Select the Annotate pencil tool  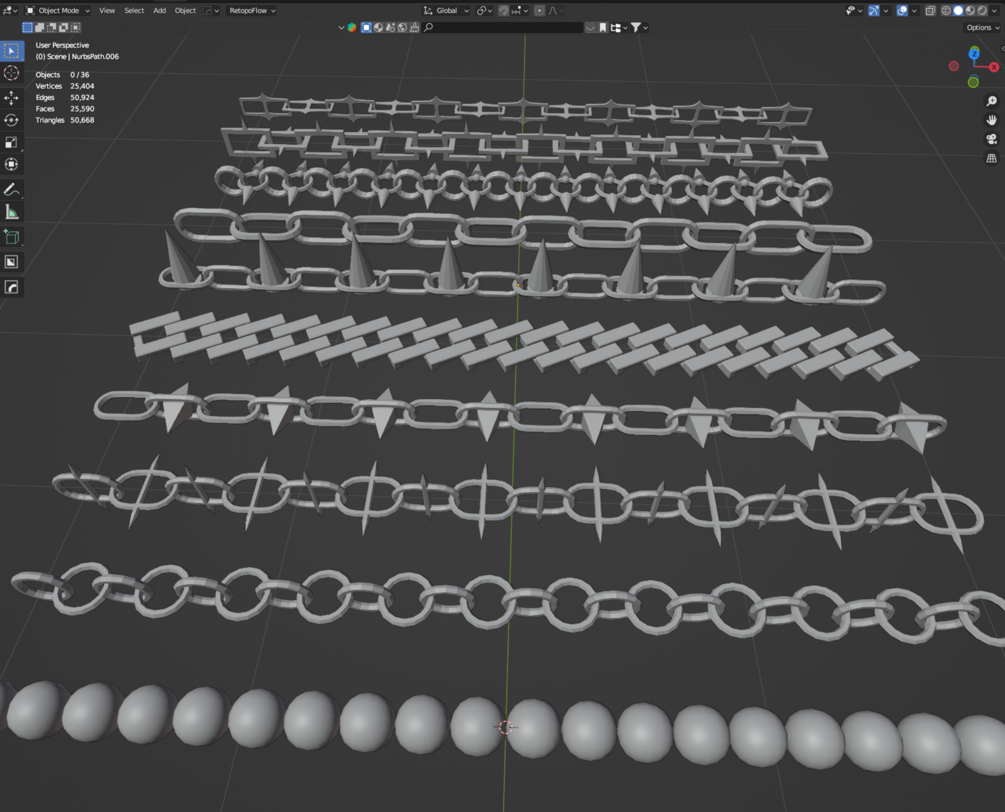click(x=12, y=190)
